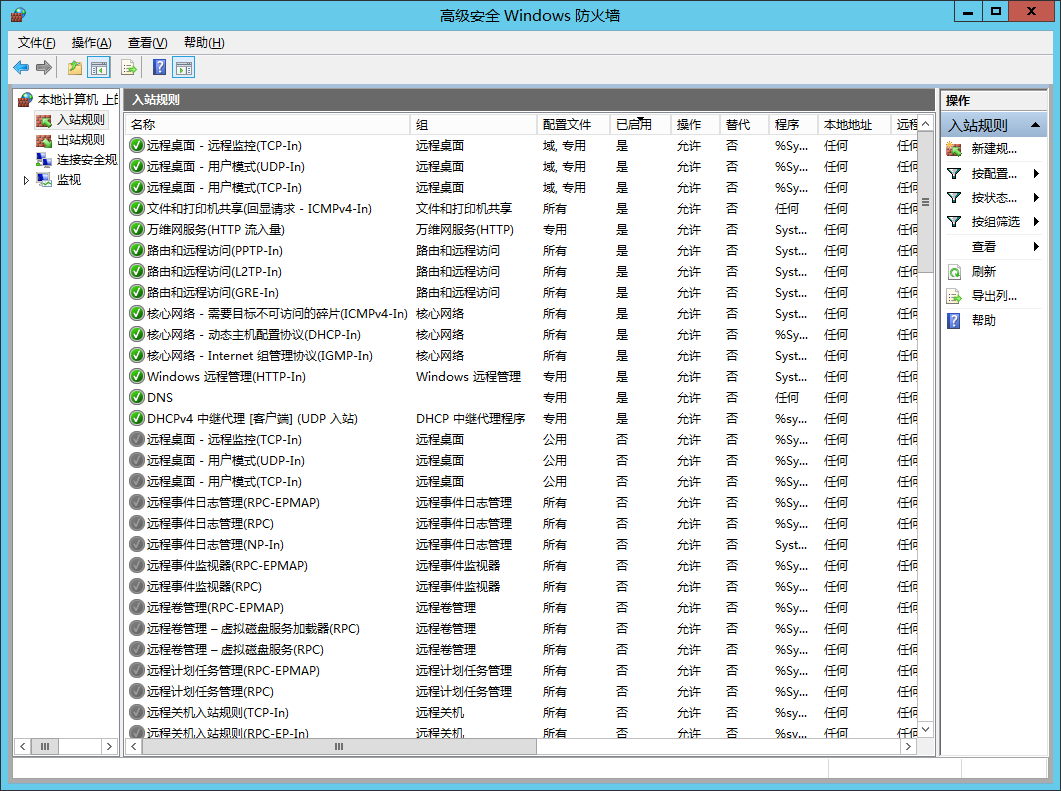
Task: Click green check icon of DNS rule
Action: pyautogui.click(x=137, y=397)
